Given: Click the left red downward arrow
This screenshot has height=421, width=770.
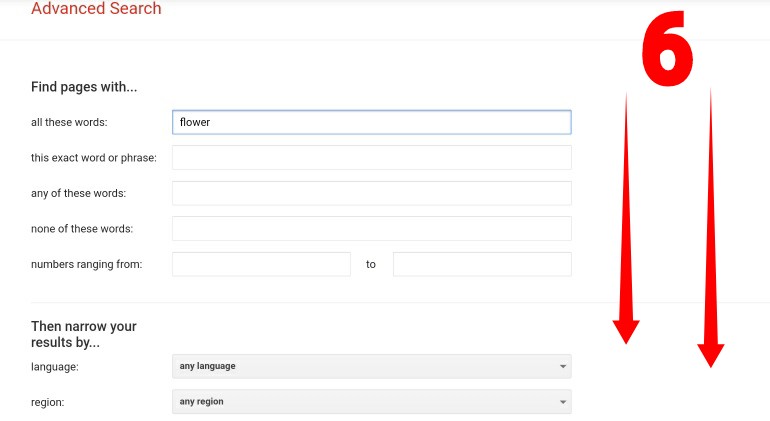Looking at the screenshot, I should pos(626,218).
